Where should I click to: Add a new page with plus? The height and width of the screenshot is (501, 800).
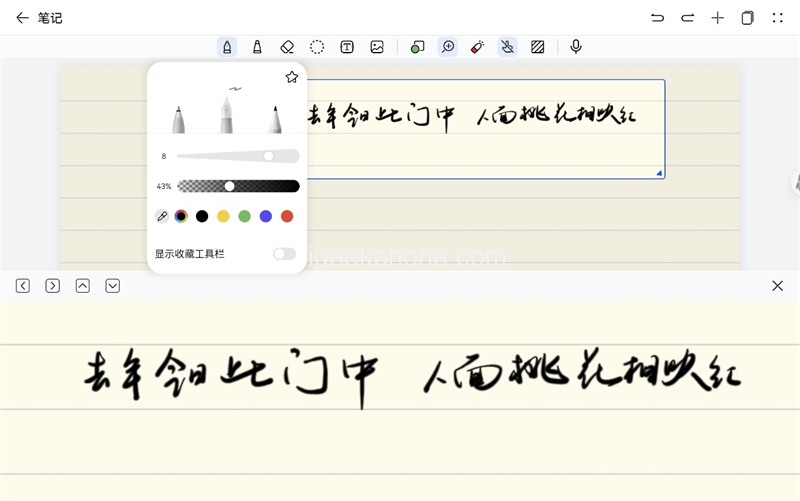[x=717, y=18]
